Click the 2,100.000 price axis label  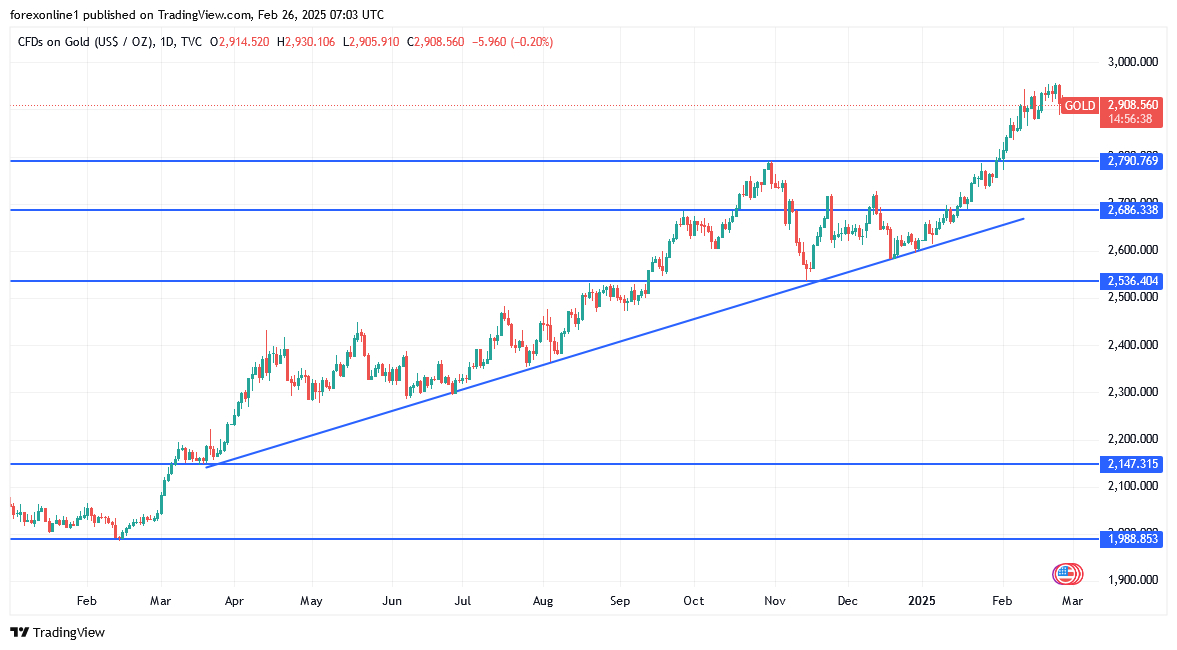pyautogui.click(x=1133, y=486)
